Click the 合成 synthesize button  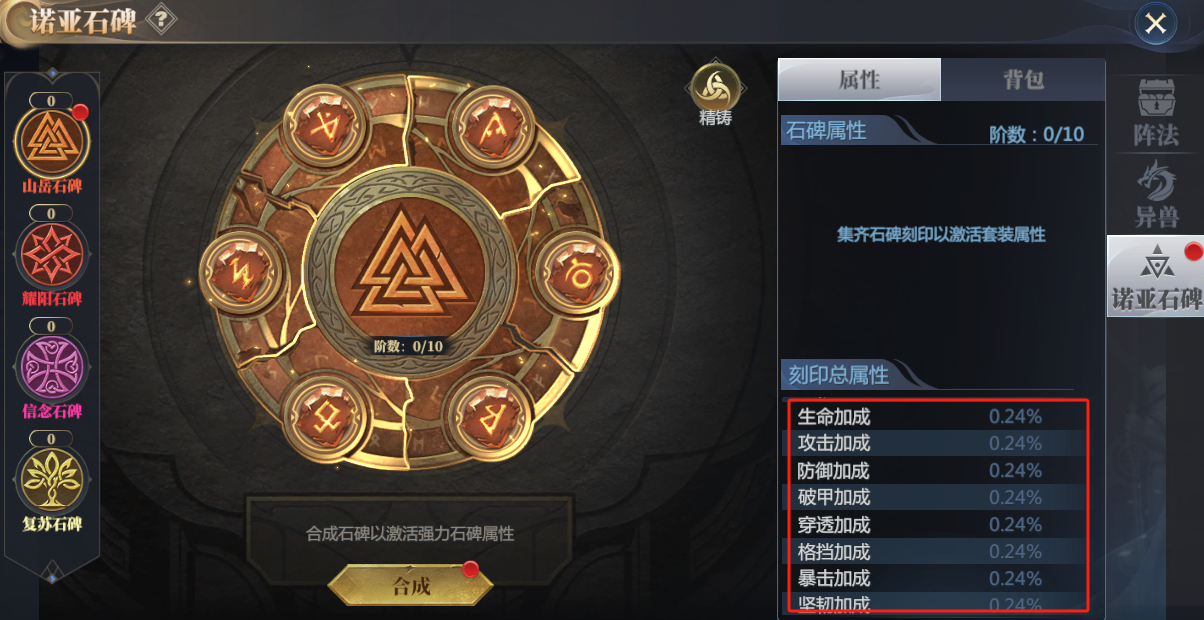(x=411, y=585)
